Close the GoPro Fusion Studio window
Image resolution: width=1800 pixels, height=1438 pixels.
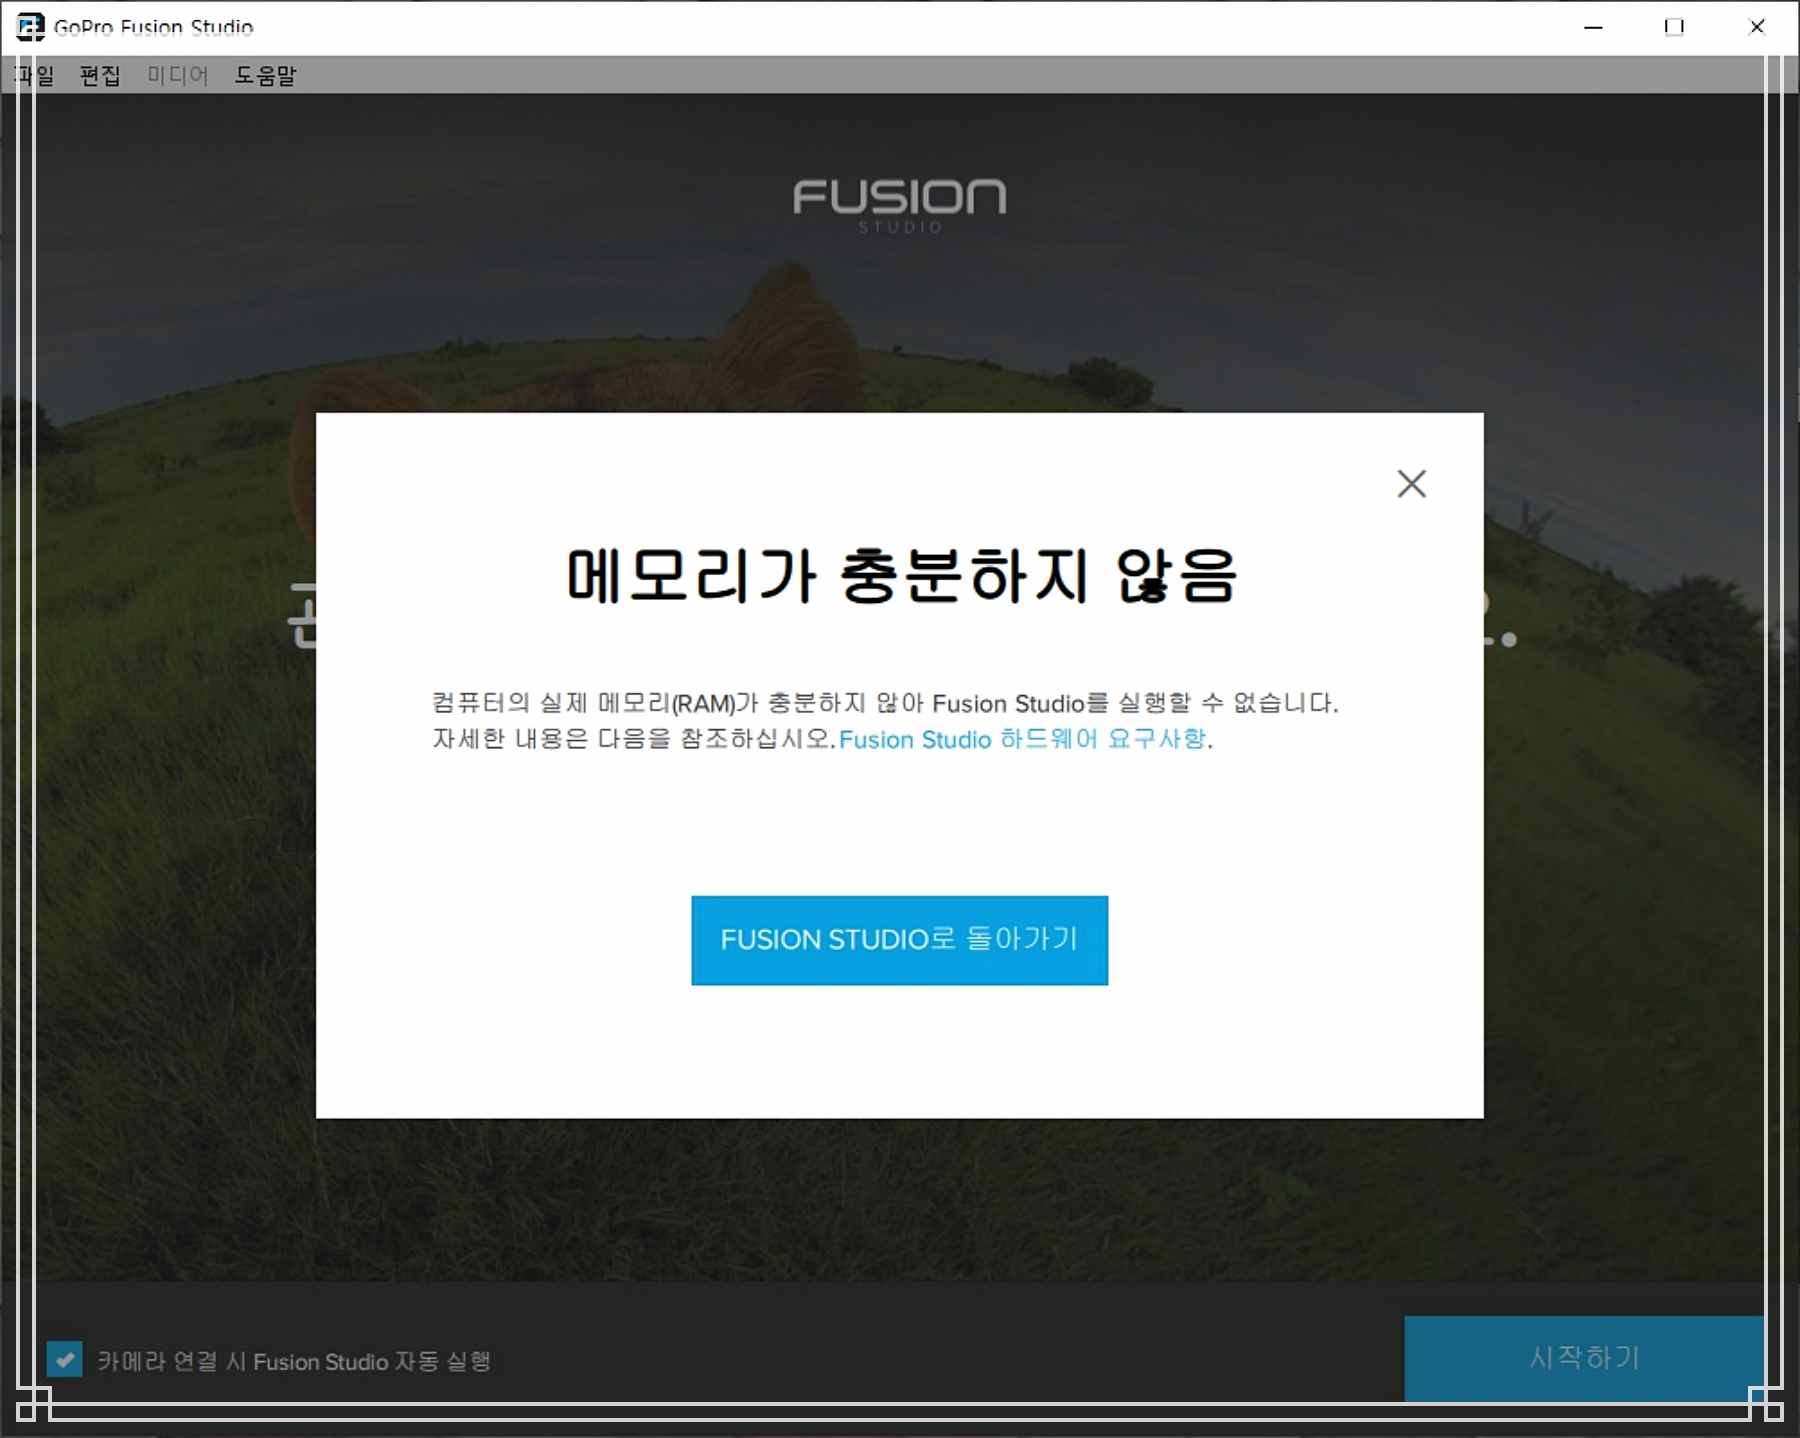tap(1756, 27)
